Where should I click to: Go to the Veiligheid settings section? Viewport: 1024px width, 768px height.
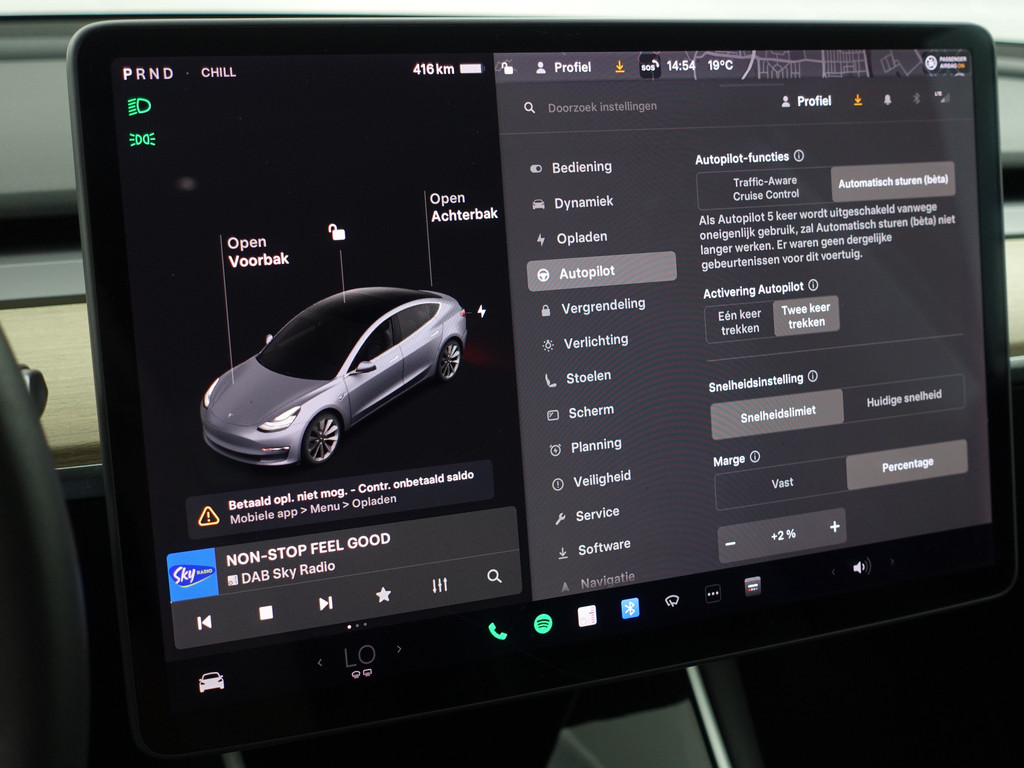point(601,479)
